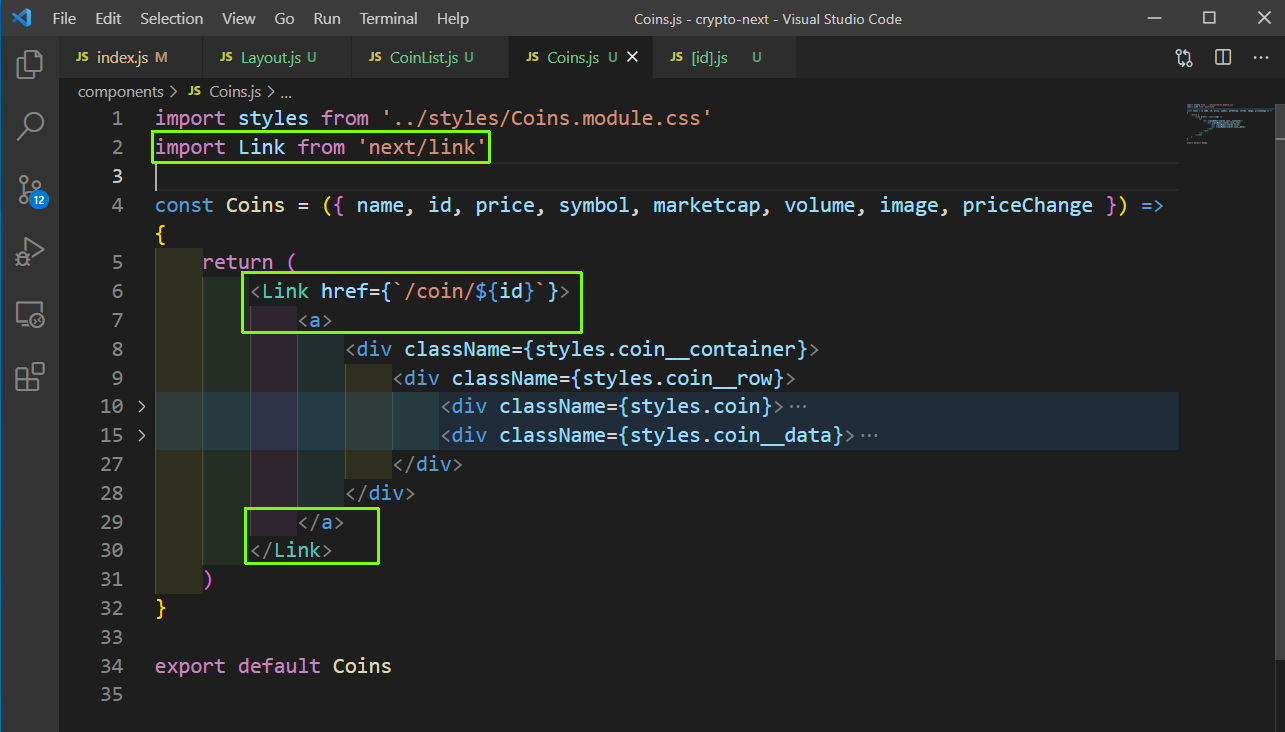
Task: Open the Help menu
Action: tap(452, 19)
